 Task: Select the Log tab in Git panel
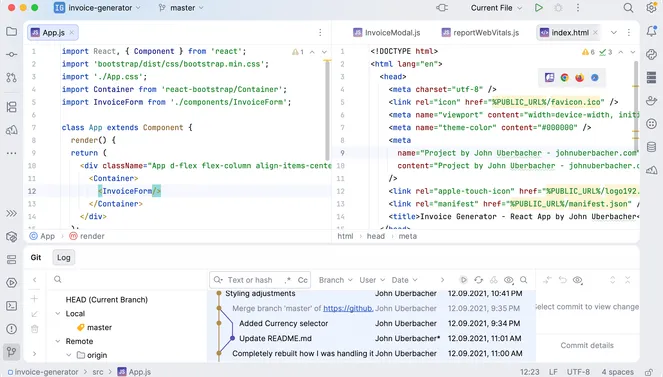(63, 257)
